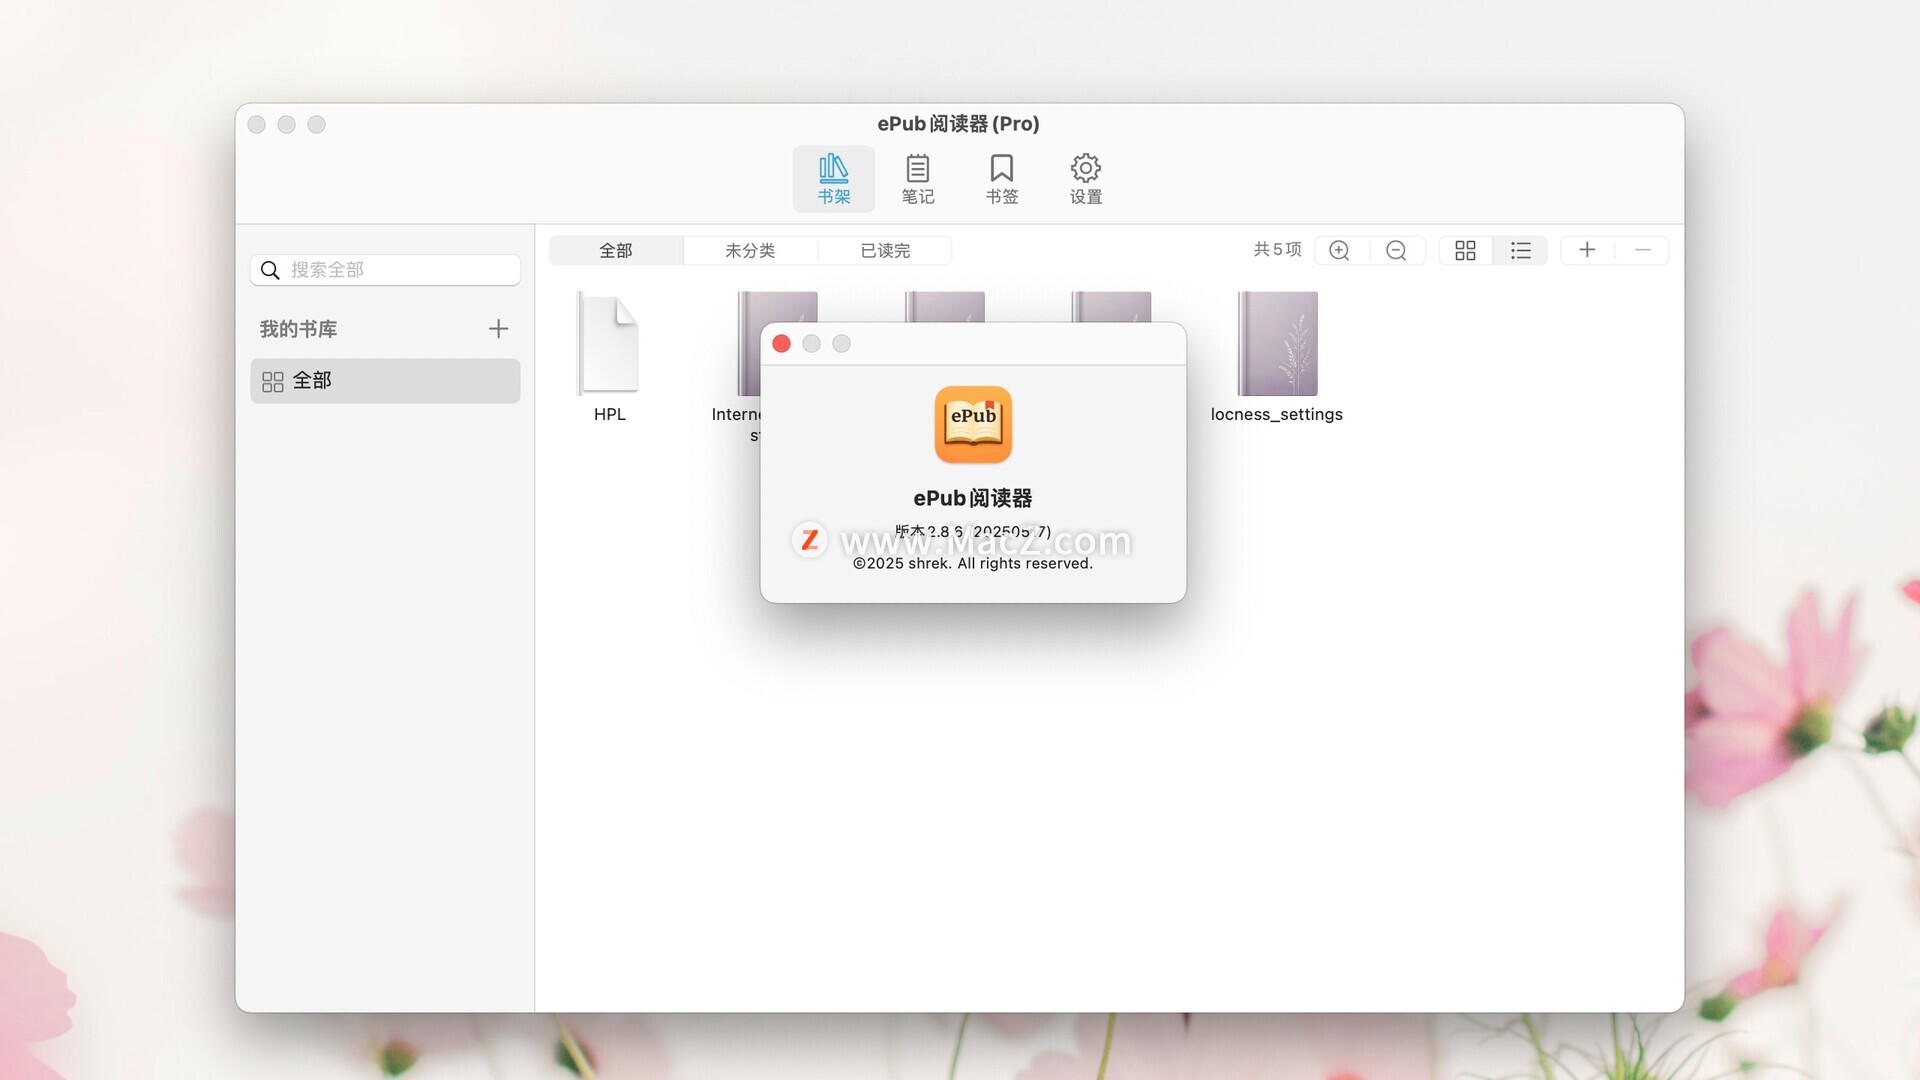Open the 设置 settings tab
1920x1080 pixels.
pyautogui.click(x=1085, y=179)
